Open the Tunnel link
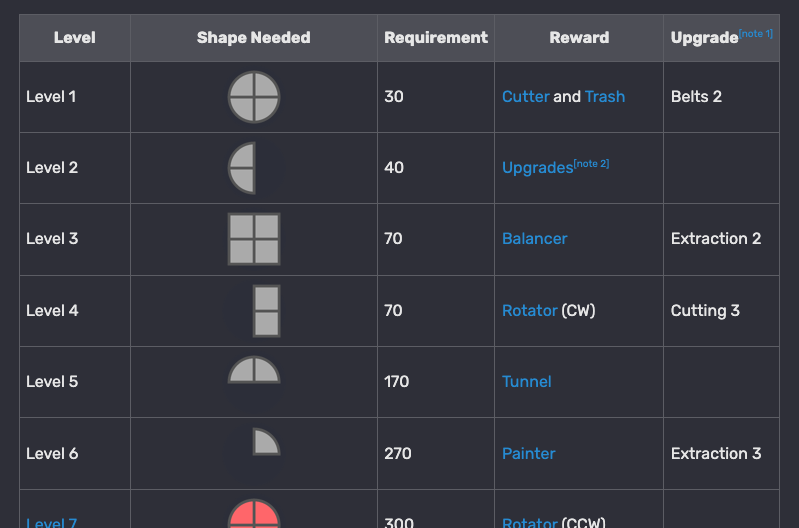The height and width of the screenshot is (528, 799). (526, 382)
